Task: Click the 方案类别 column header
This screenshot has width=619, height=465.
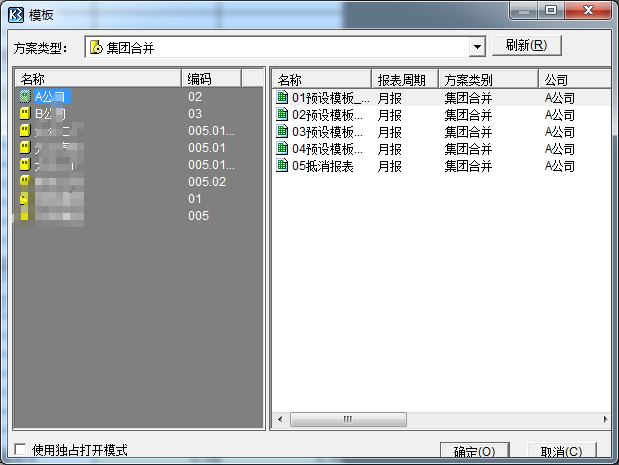Action: (487, 80)
